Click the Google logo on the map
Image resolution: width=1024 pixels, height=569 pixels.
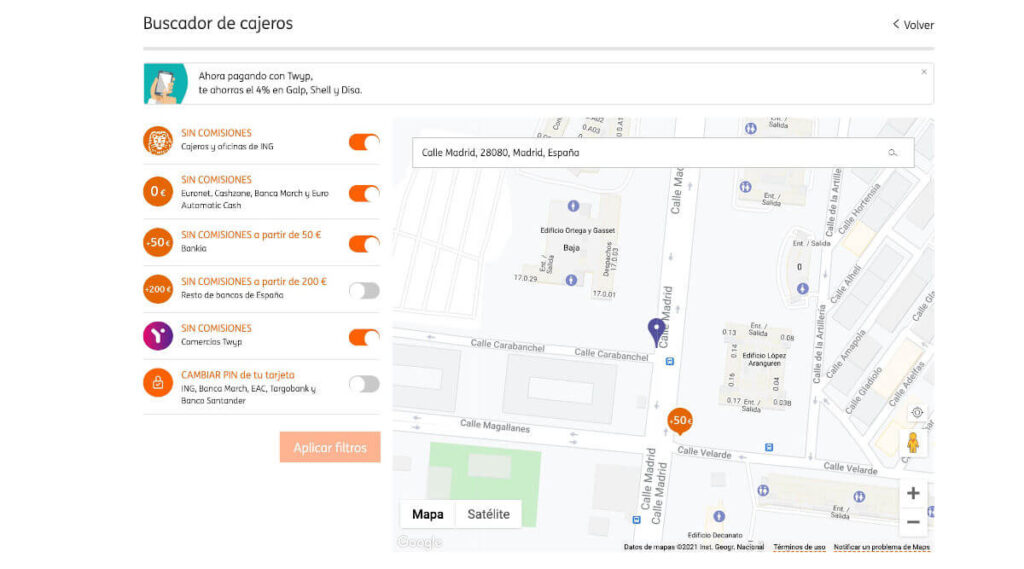point(420,542)
